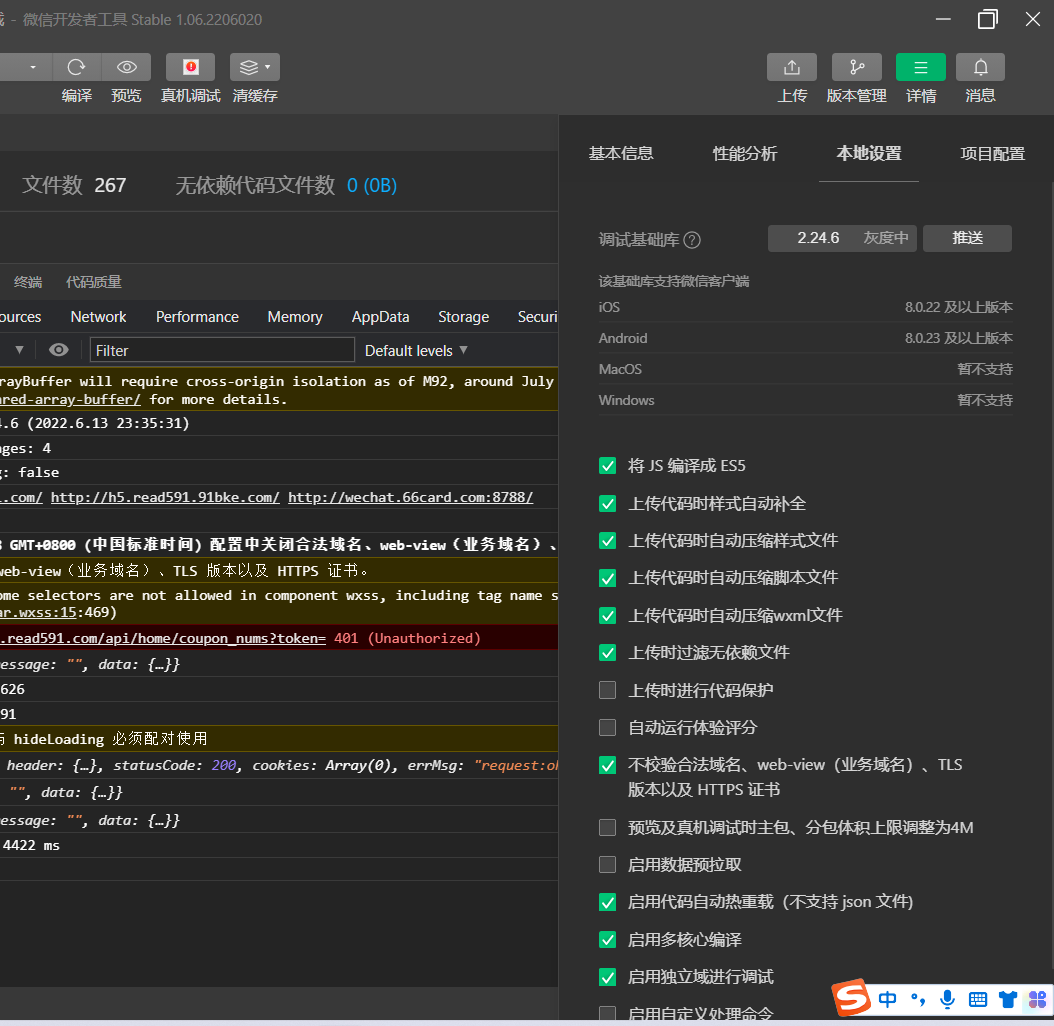This screenshot has width=1054, height=1026.
Task: Toggle 上传代码时自动压缩脚本文件 checkbox
Action: tap(608, 578)
